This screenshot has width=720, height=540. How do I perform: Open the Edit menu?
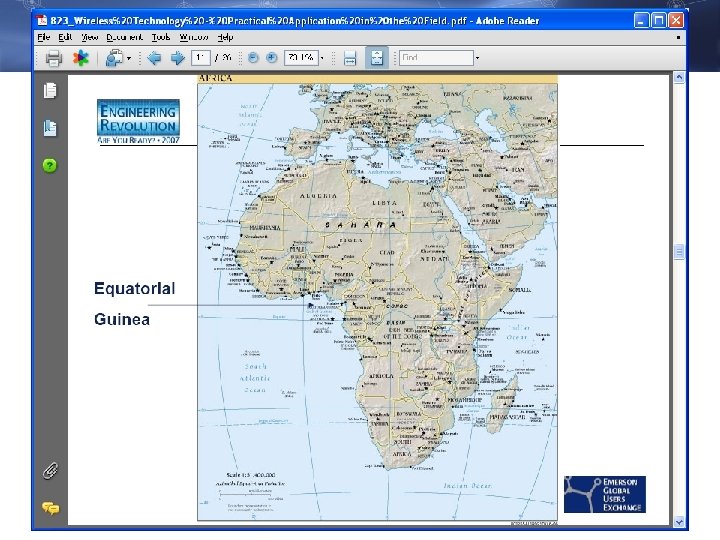(x=65, y=37)
